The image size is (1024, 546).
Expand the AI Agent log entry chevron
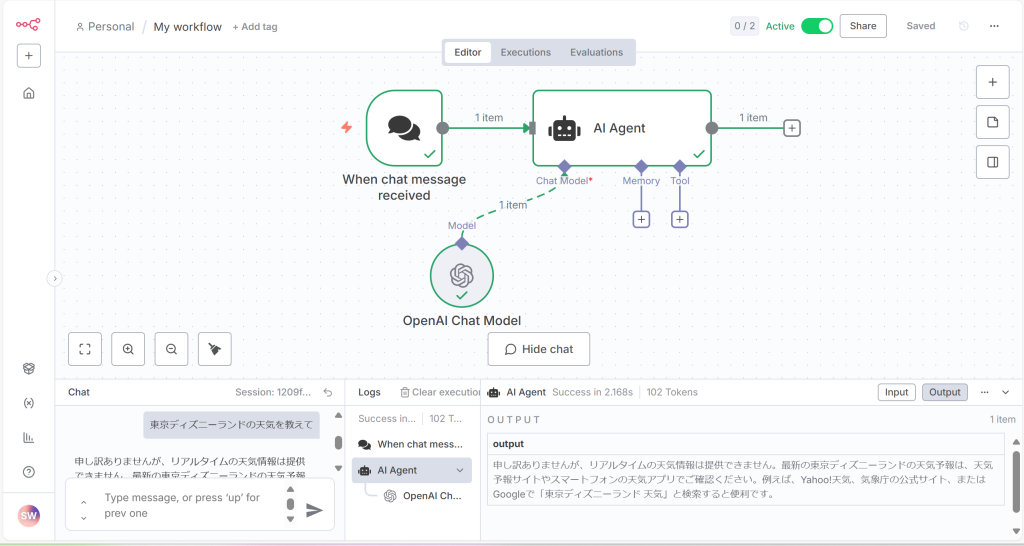coord(460,470)
